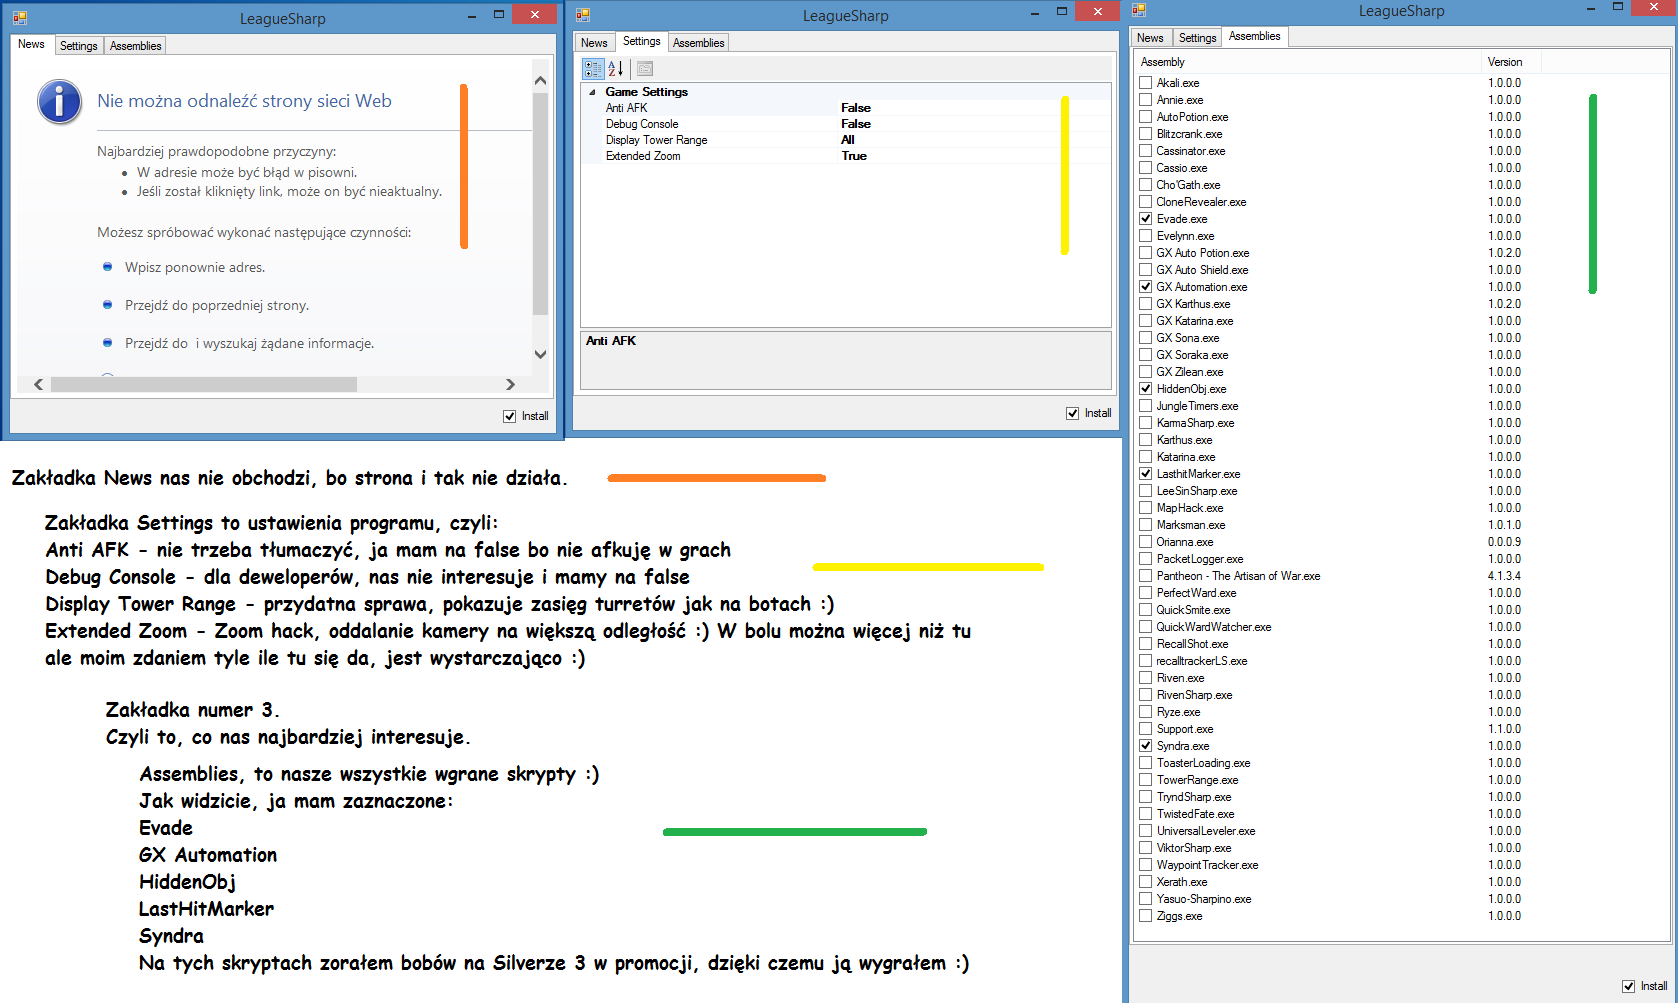Click the LeagueSharp app icon in the middle window's title bar
1678x1003 pixels.
[x=583, y=14]
